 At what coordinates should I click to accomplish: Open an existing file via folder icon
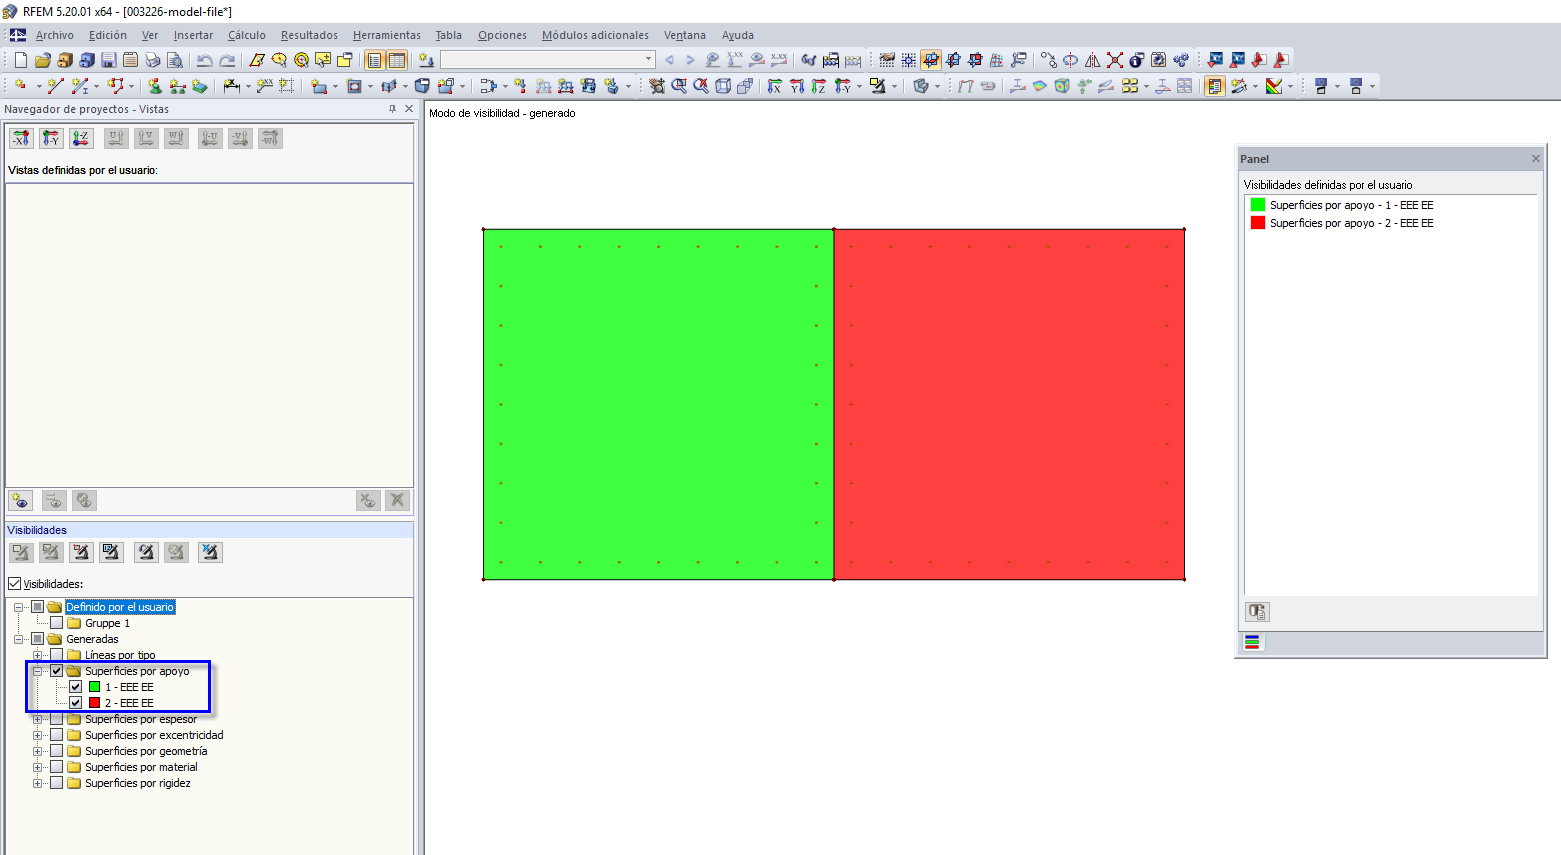click(x=43, y=60)
